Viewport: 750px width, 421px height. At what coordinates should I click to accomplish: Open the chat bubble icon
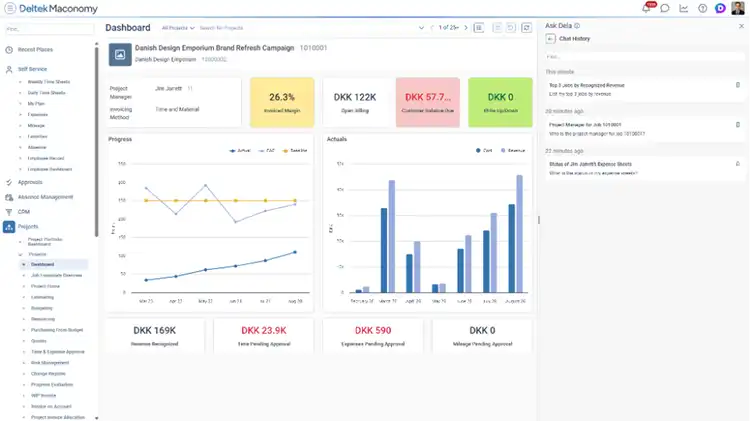(x=665, y=8)
